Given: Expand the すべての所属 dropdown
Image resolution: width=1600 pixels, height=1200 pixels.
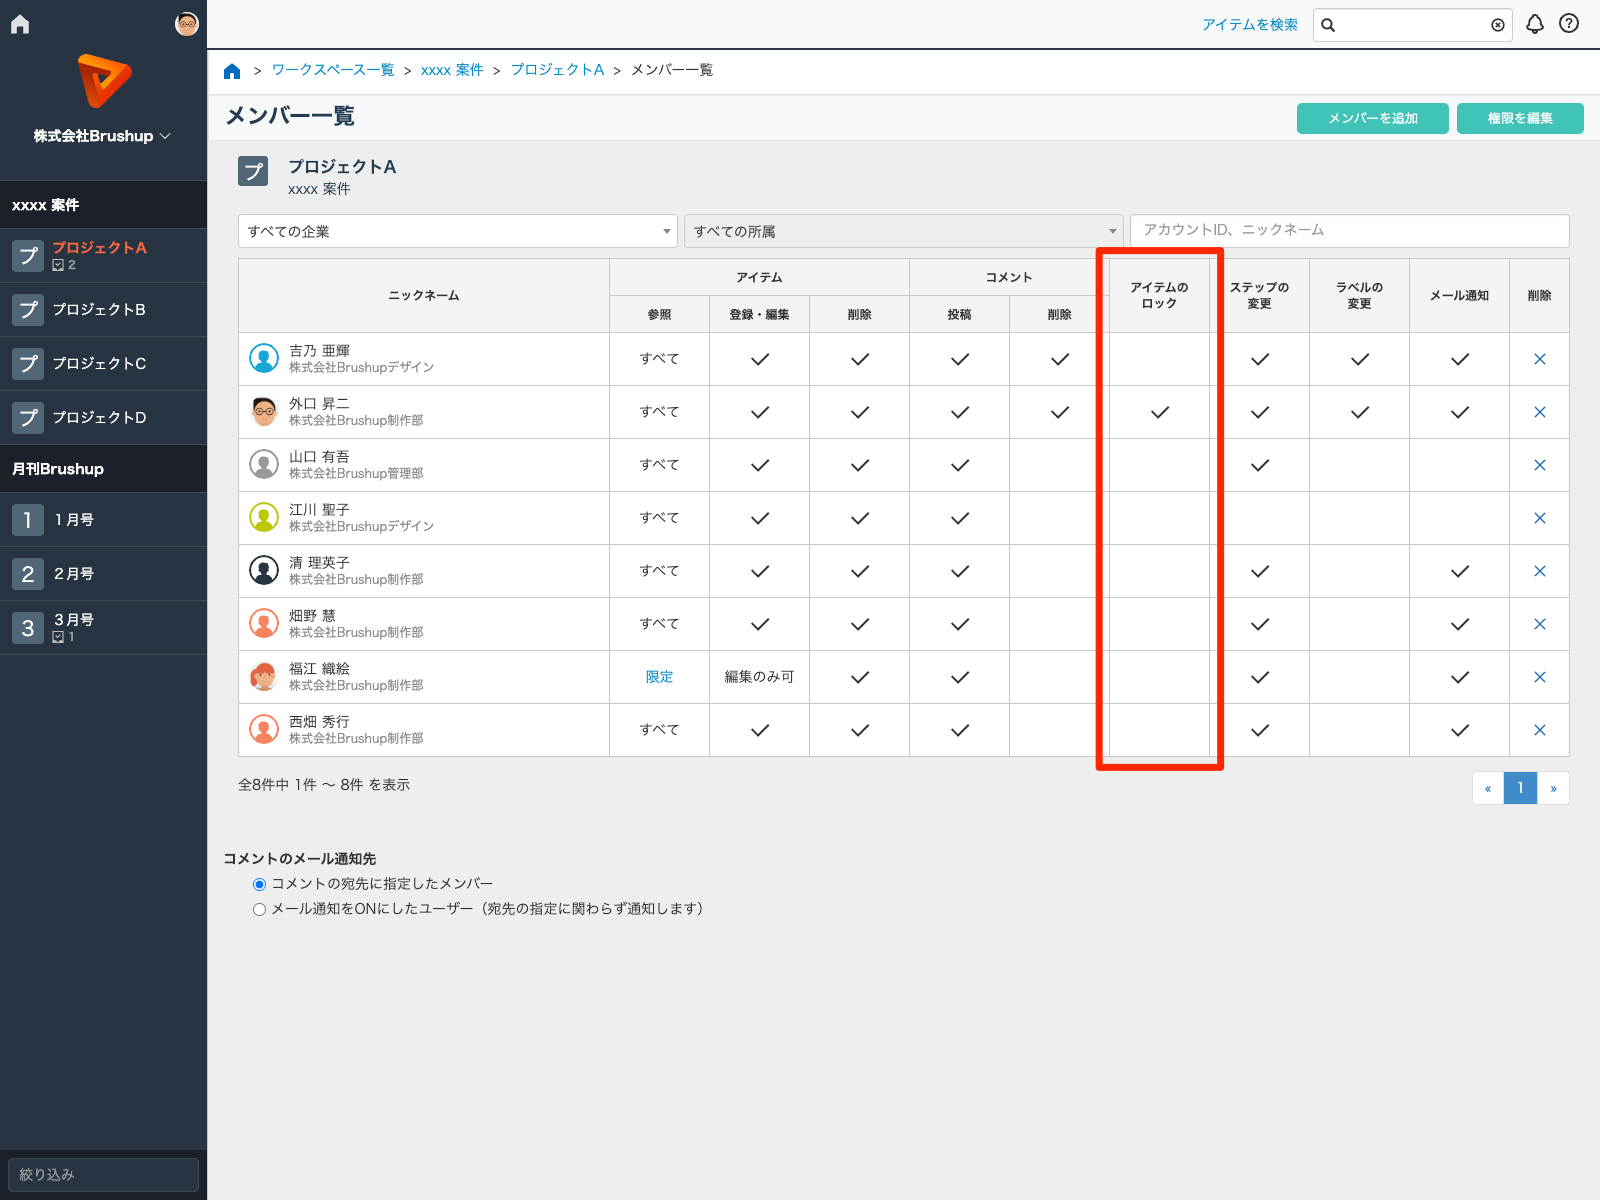Looking at the screenshot, I should 903,231.
